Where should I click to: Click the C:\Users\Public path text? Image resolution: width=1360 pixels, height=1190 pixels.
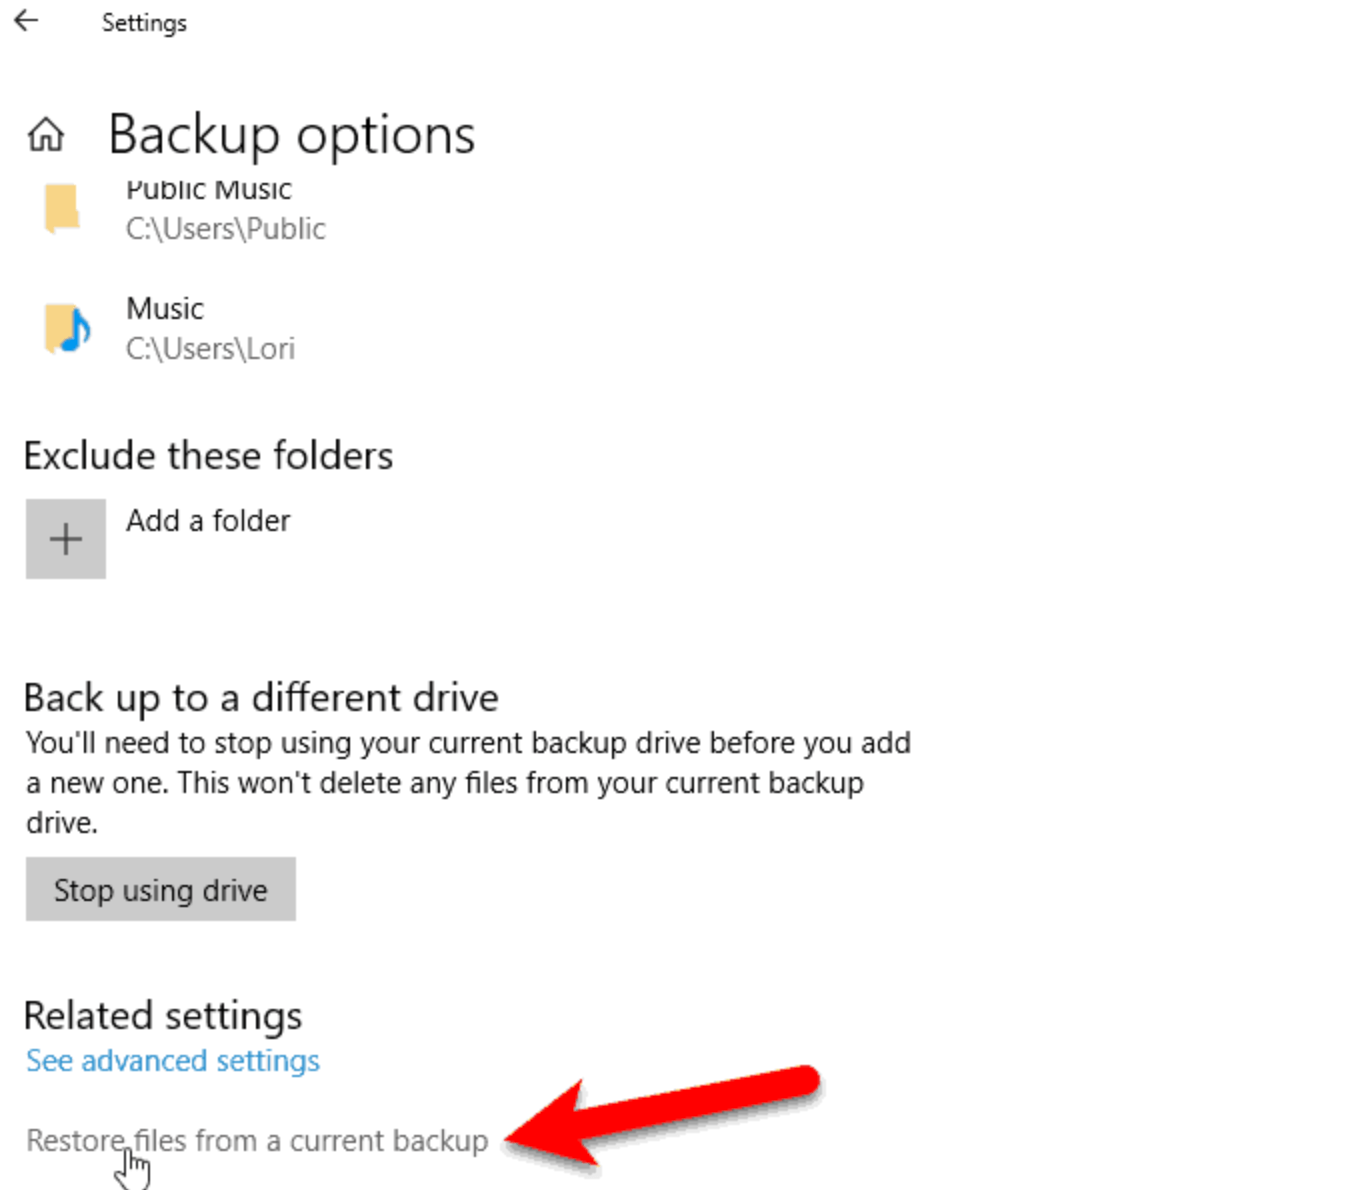tap(225, 228)
